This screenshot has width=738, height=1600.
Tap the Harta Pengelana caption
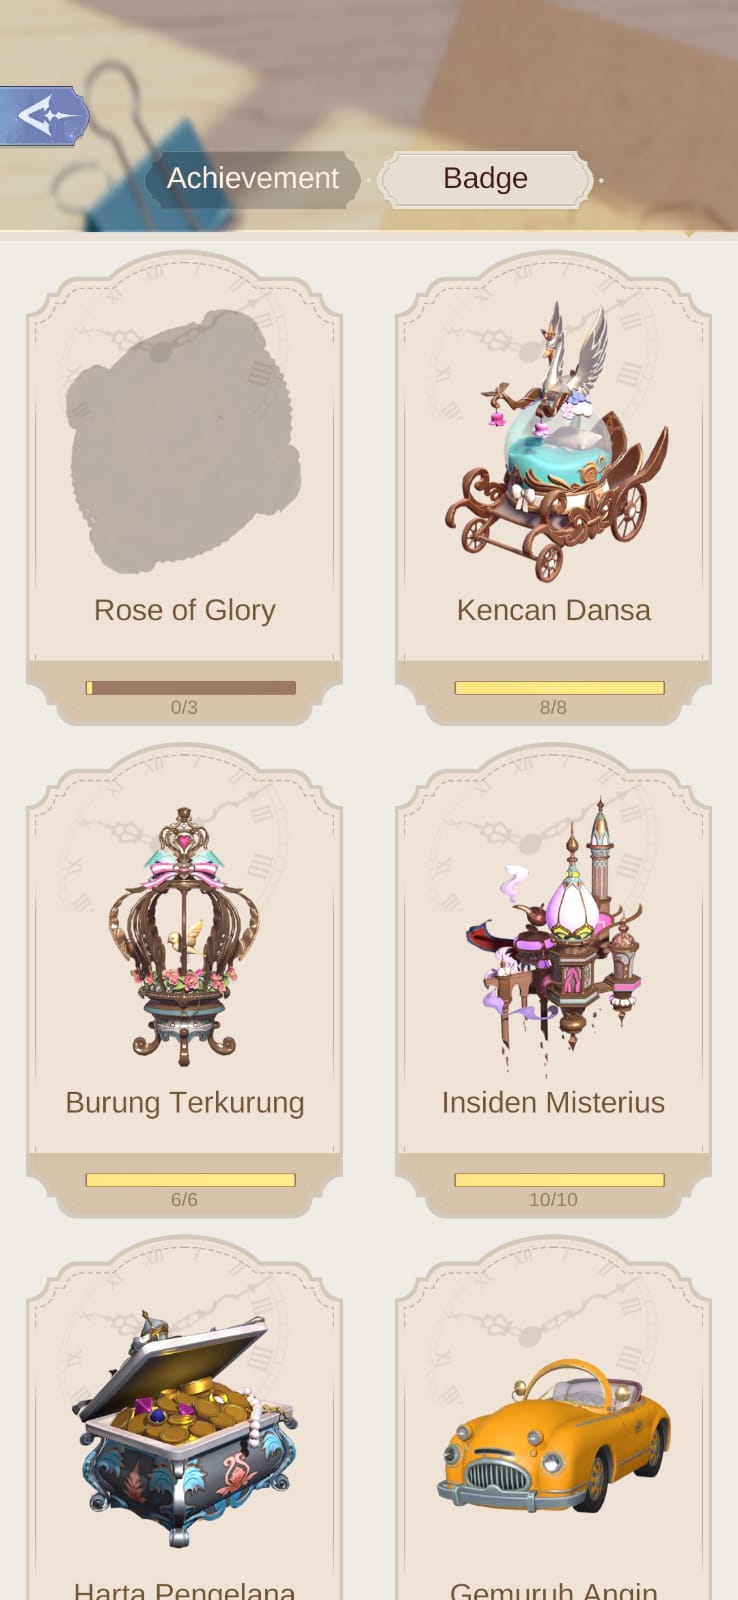click(184, 1590)
